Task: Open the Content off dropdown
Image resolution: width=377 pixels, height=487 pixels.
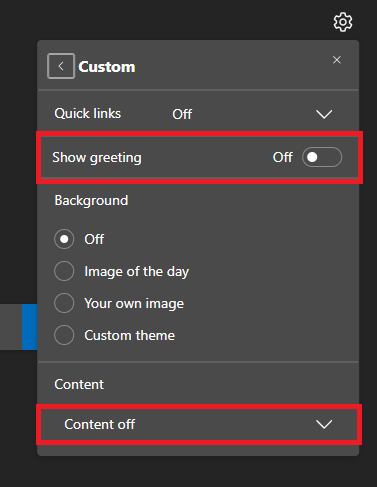Action: click(x=199, y=424)
